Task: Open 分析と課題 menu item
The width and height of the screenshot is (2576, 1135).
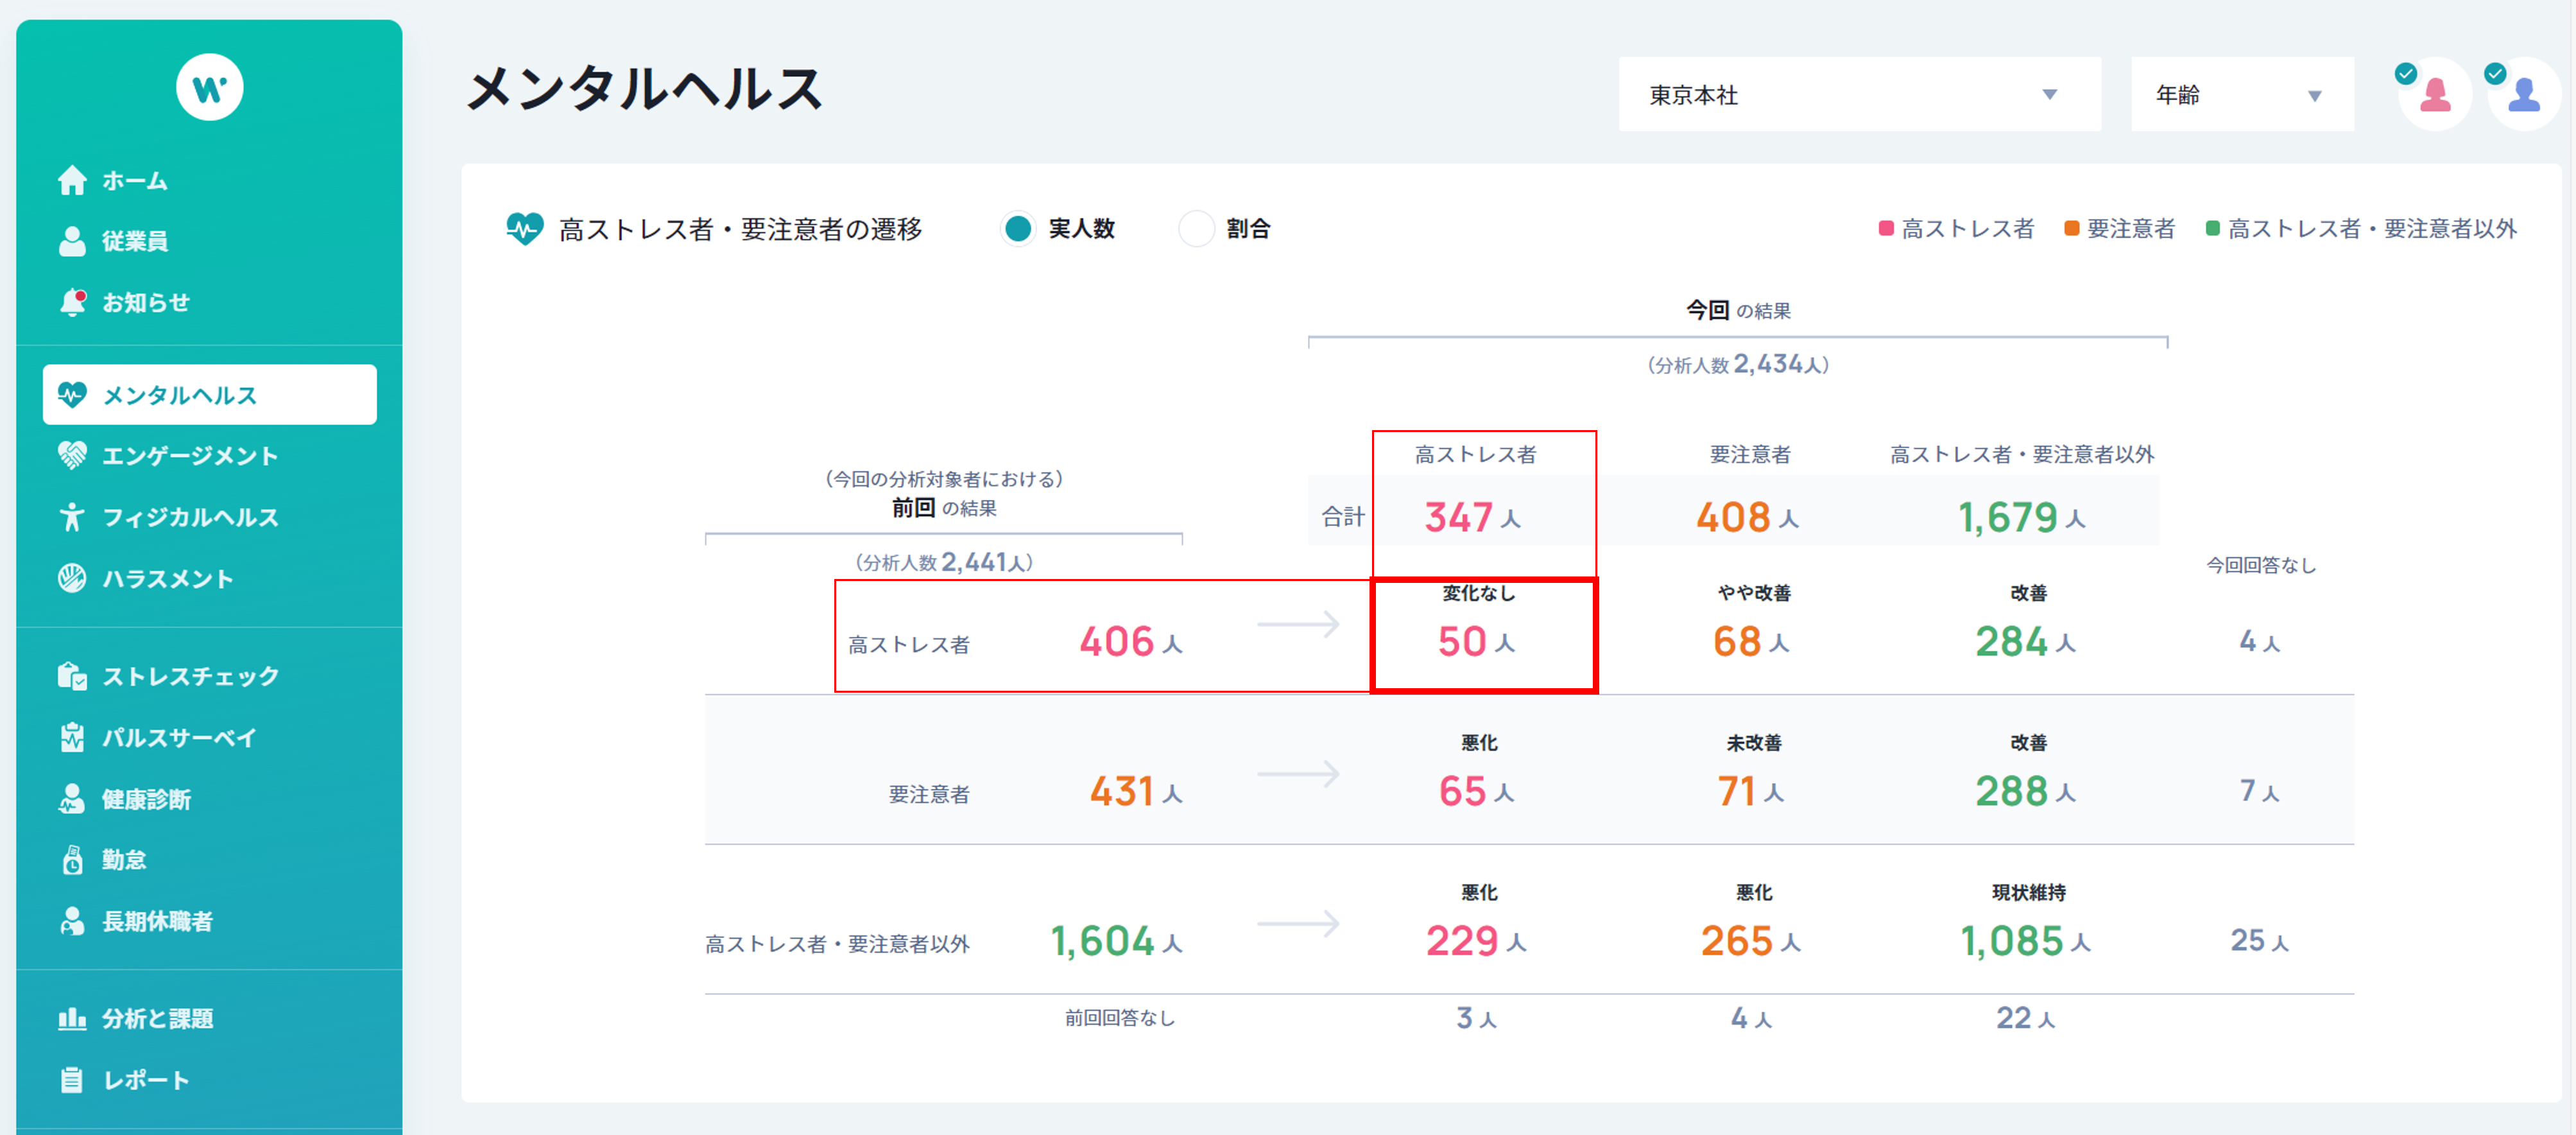Action: 209,1019
